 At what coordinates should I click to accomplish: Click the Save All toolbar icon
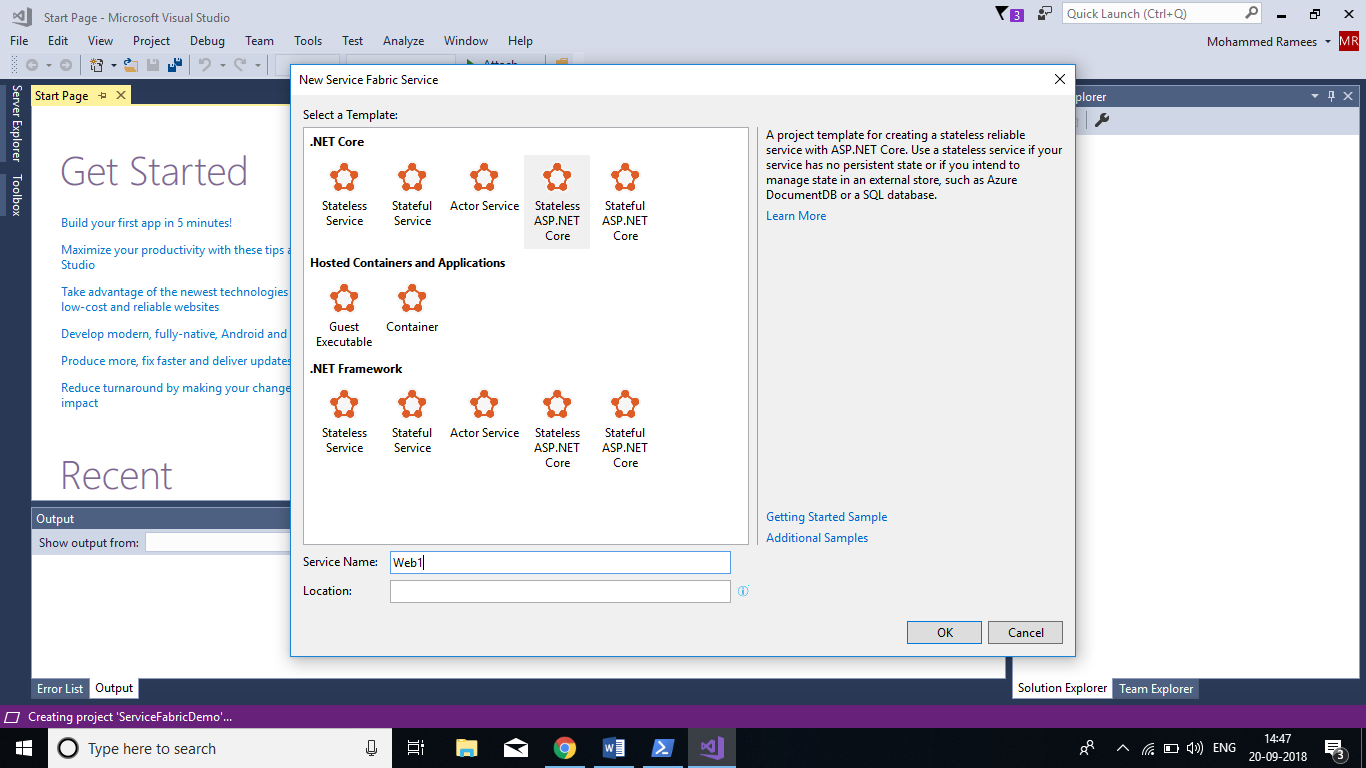coord(175,65)
